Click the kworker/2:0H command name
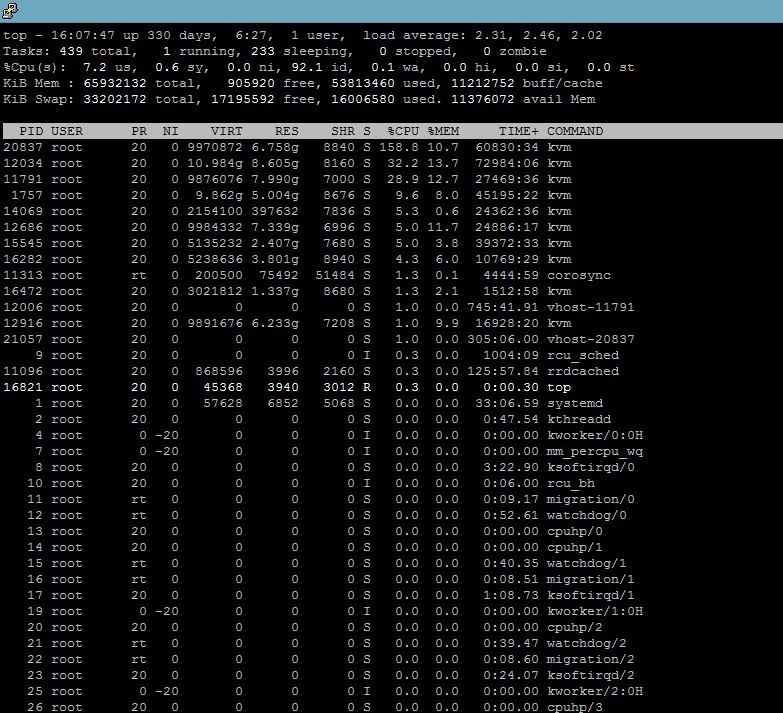Screen dimensions: 783x713 [595, 691]
